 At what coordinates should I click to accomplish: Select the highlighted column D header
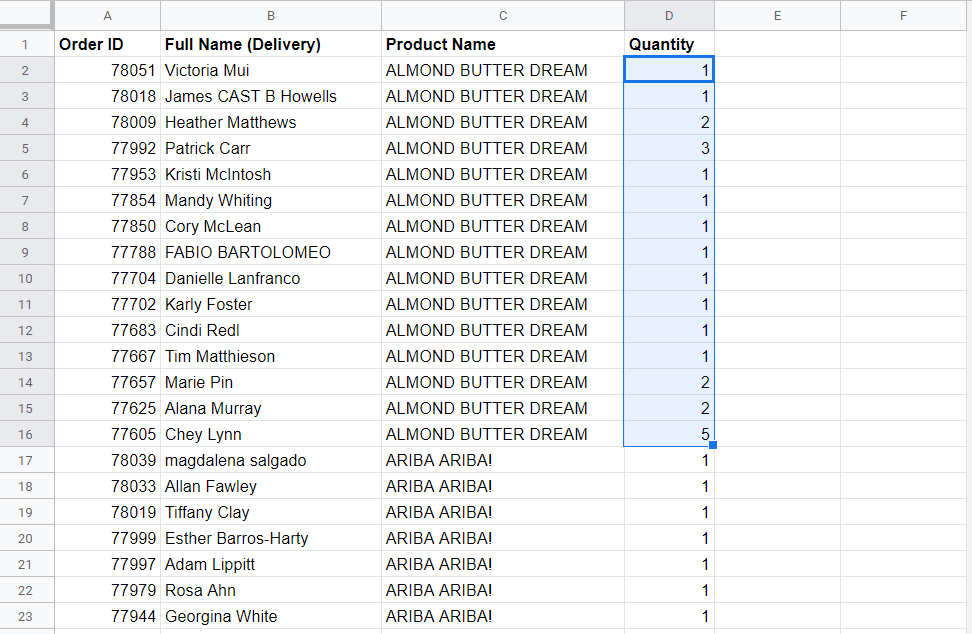(669, 15)
